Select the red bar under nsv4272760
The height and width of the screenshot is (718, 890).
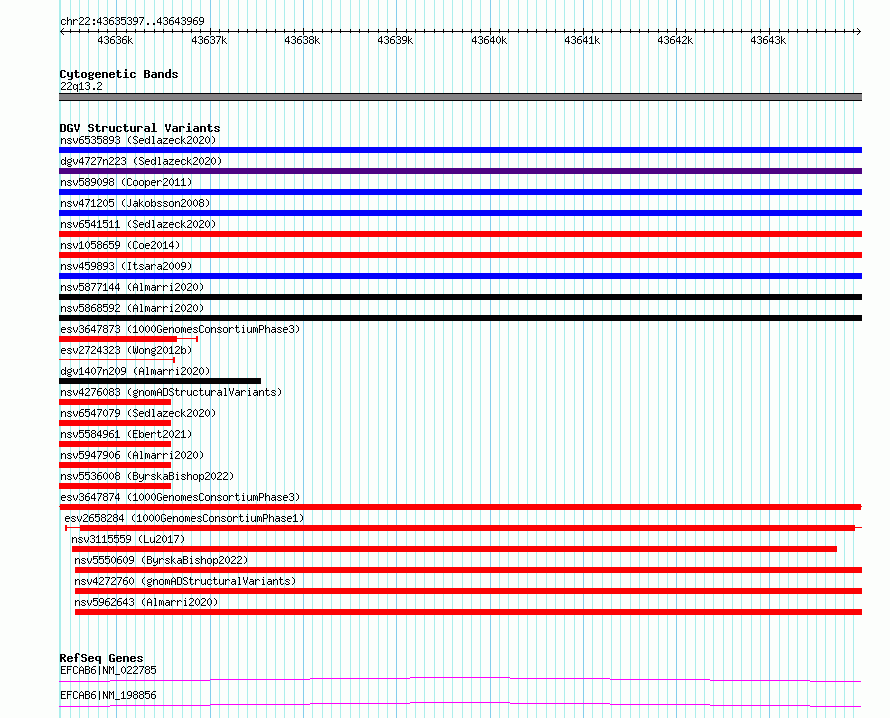[468, 591]
